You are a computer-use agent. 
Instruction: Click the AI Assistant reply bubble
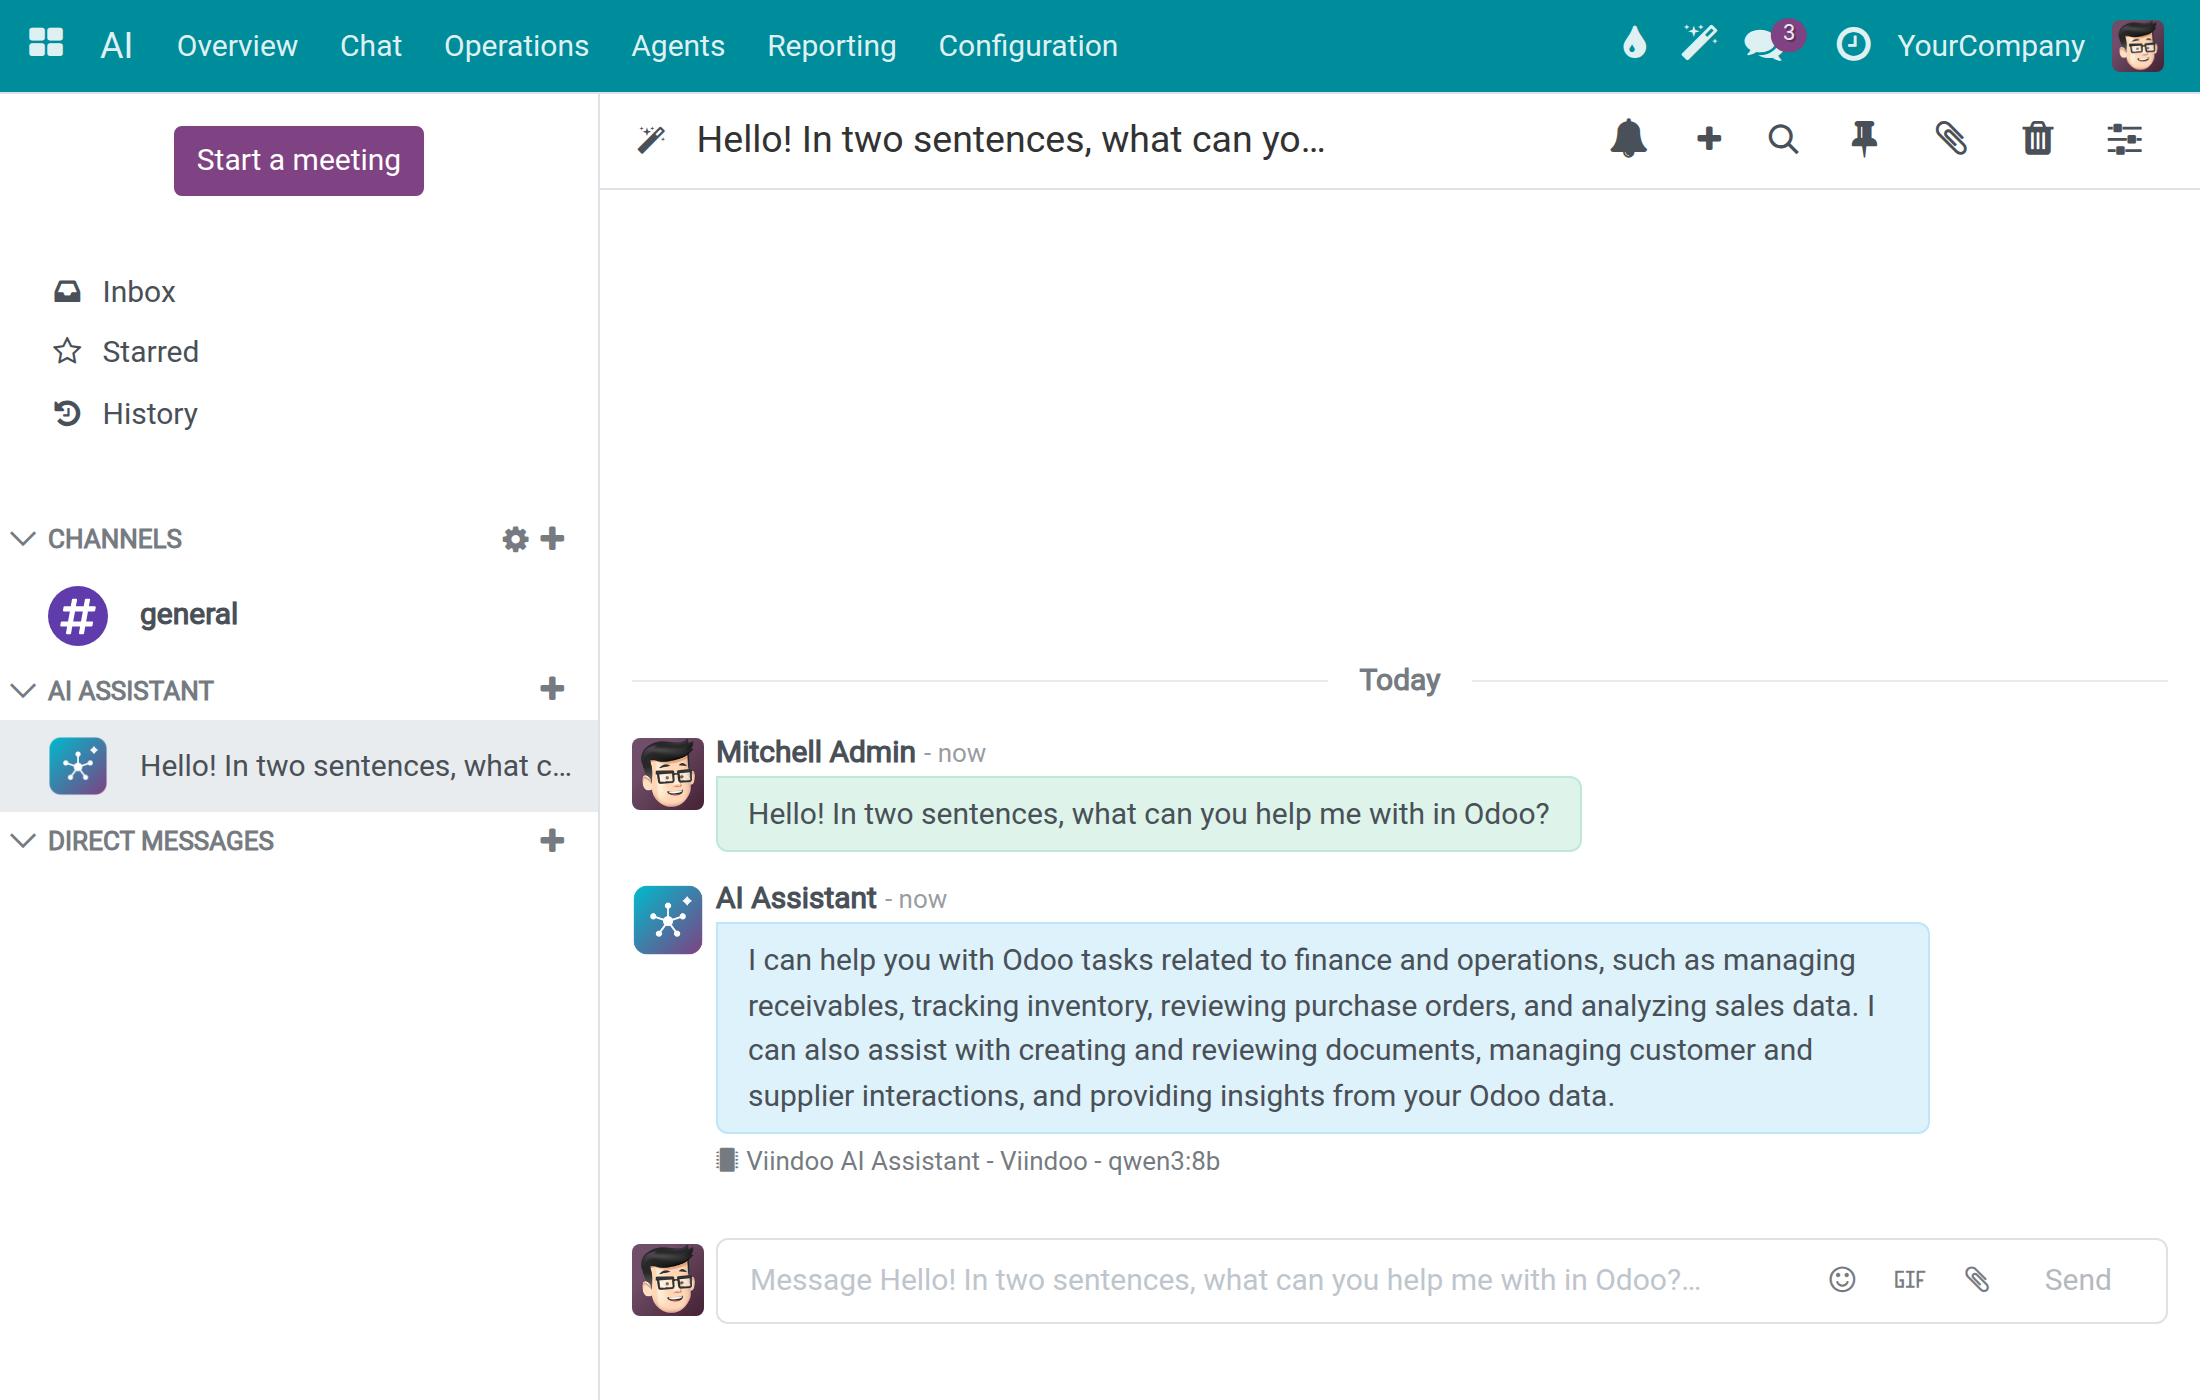(x=1322, y=1028)
